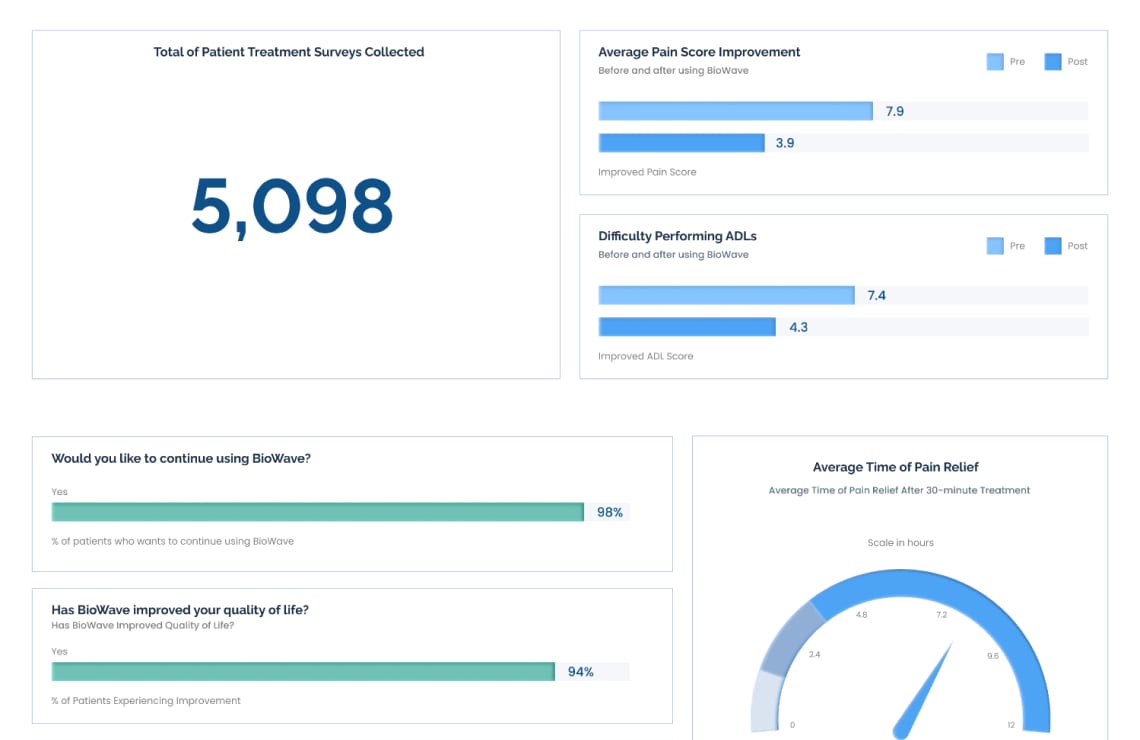Click the 94% value label
The height and width of the screenshot is (740, 1140).
click(x=580, y=672)
